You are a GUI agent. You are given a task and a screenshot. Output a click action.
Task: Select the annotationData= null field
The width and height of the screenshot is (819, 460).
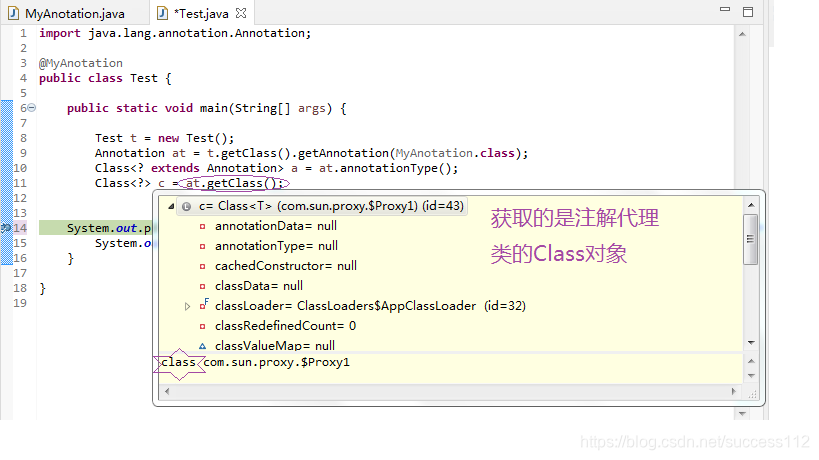(x=276, y=226)
